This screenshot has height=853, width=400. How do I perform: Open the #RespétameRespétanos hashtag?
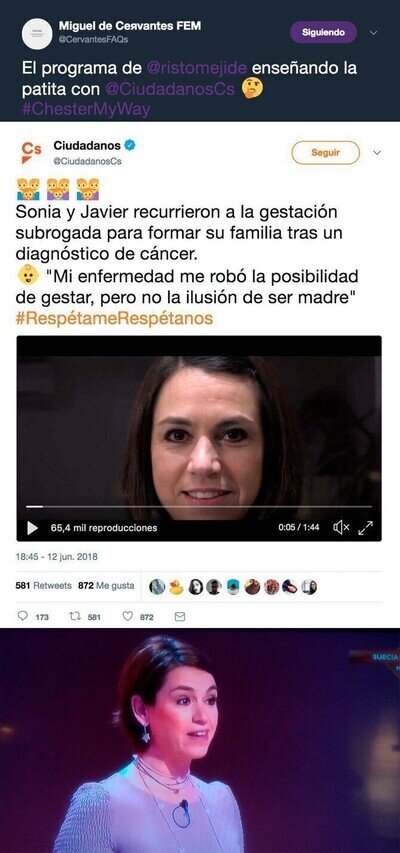click(x=114, y=318)
